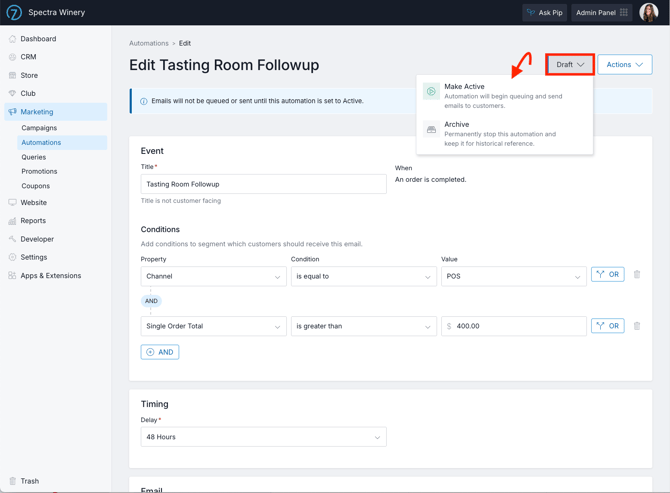Open the POS value dropdown
Image resolution: width=670 pixels, height=493 pixels.
(x=514, y=276)
